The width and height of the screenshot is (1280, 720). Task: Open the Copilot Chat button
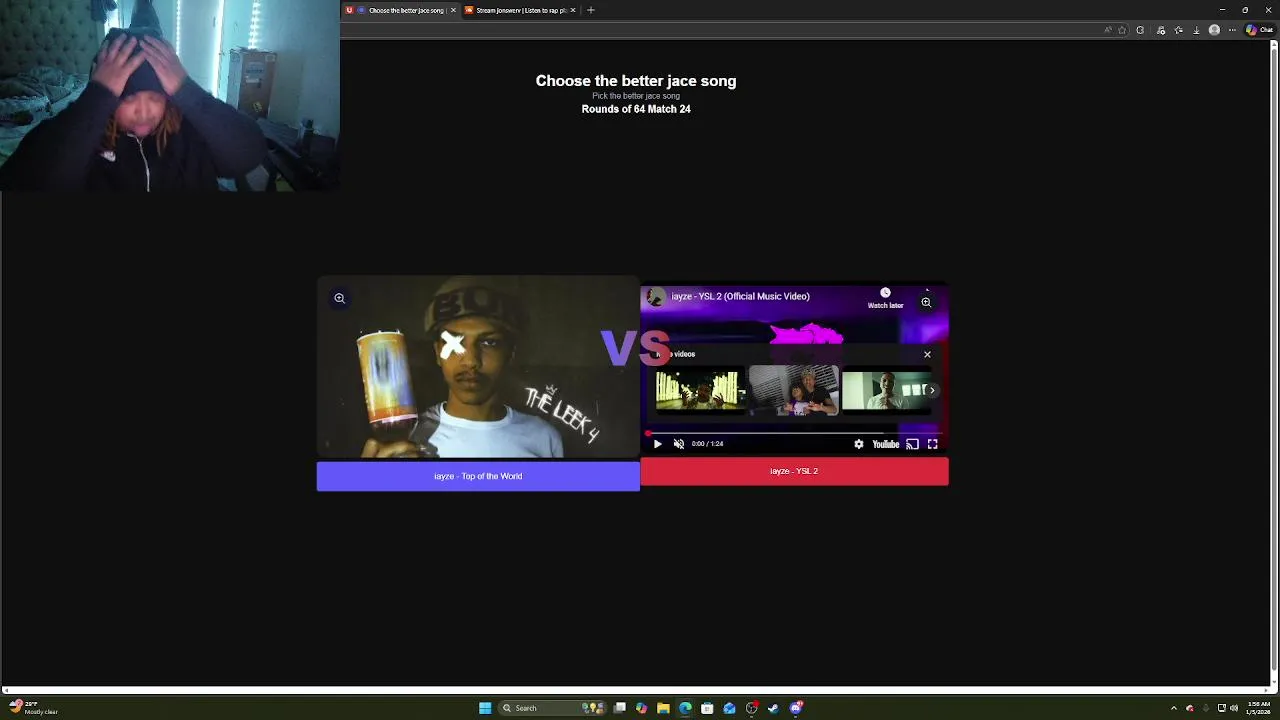click(x=1259, y=30)
